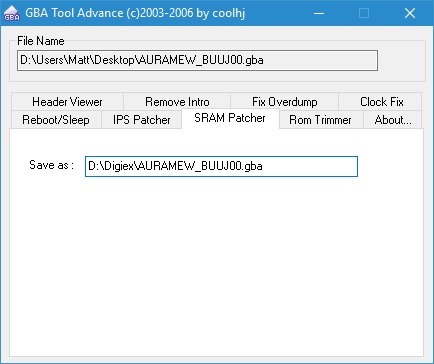The image size is (434, 364).
Task: Show the About... tab
Action: tap(393, 120)
